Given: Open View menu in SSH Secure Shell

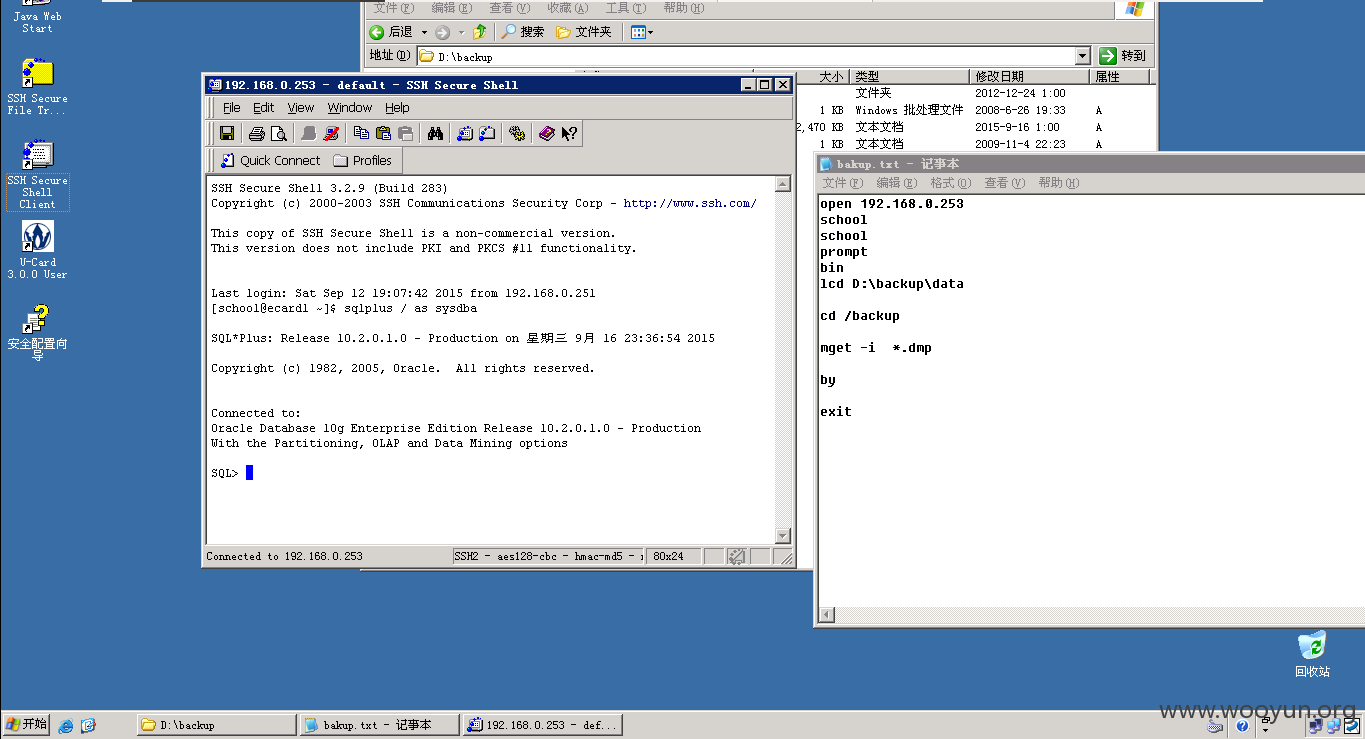Looking at the screenshot, I should [x=300, y=108].
